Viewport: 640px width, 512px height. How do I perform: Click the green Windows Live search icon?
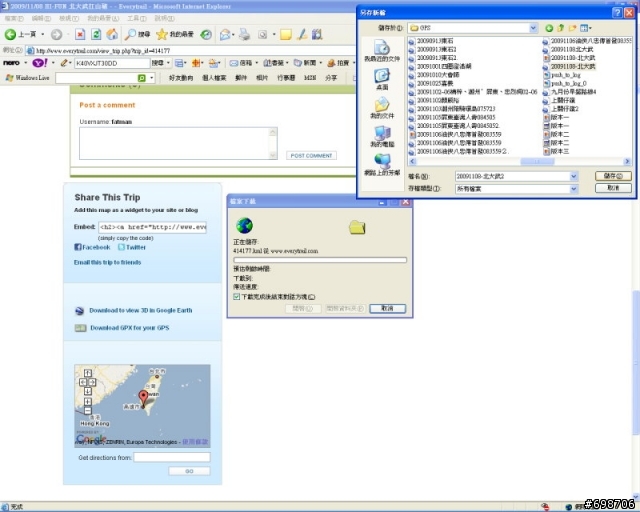142,78
